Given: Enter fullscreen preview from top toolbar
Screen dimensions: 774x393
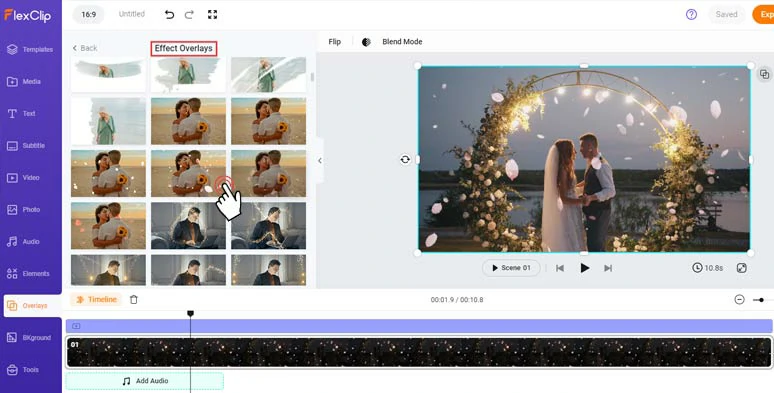Looking at the screenshot, I should 212,15.
